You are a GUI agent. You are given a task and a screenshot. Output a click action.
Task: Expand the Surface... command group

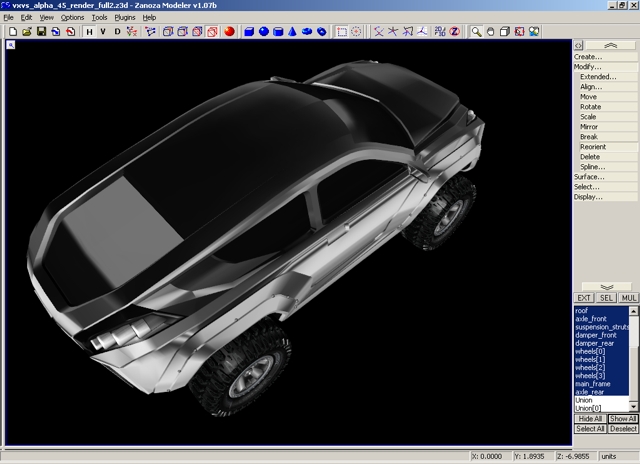(x=589, y=177)
